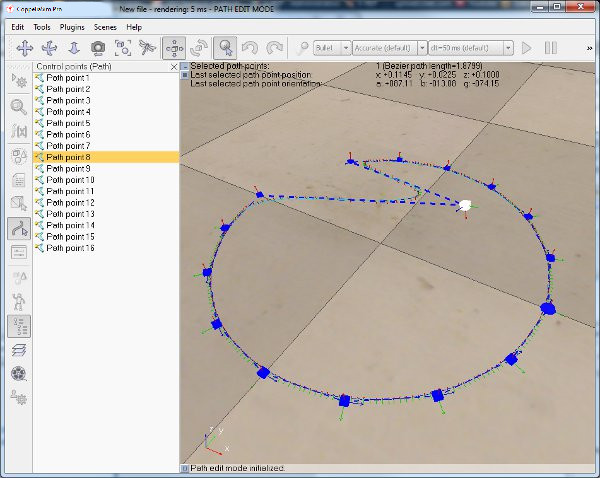Open the Scenes menu

(x=105, y=26)
